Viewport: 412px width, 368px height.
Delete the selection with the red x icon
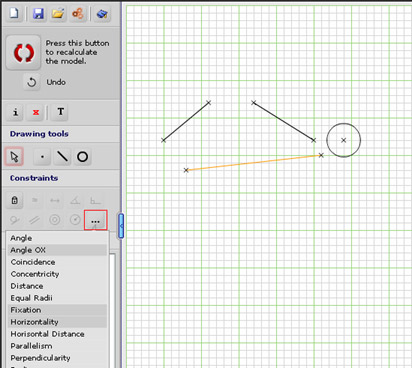(x=36, y=112)
